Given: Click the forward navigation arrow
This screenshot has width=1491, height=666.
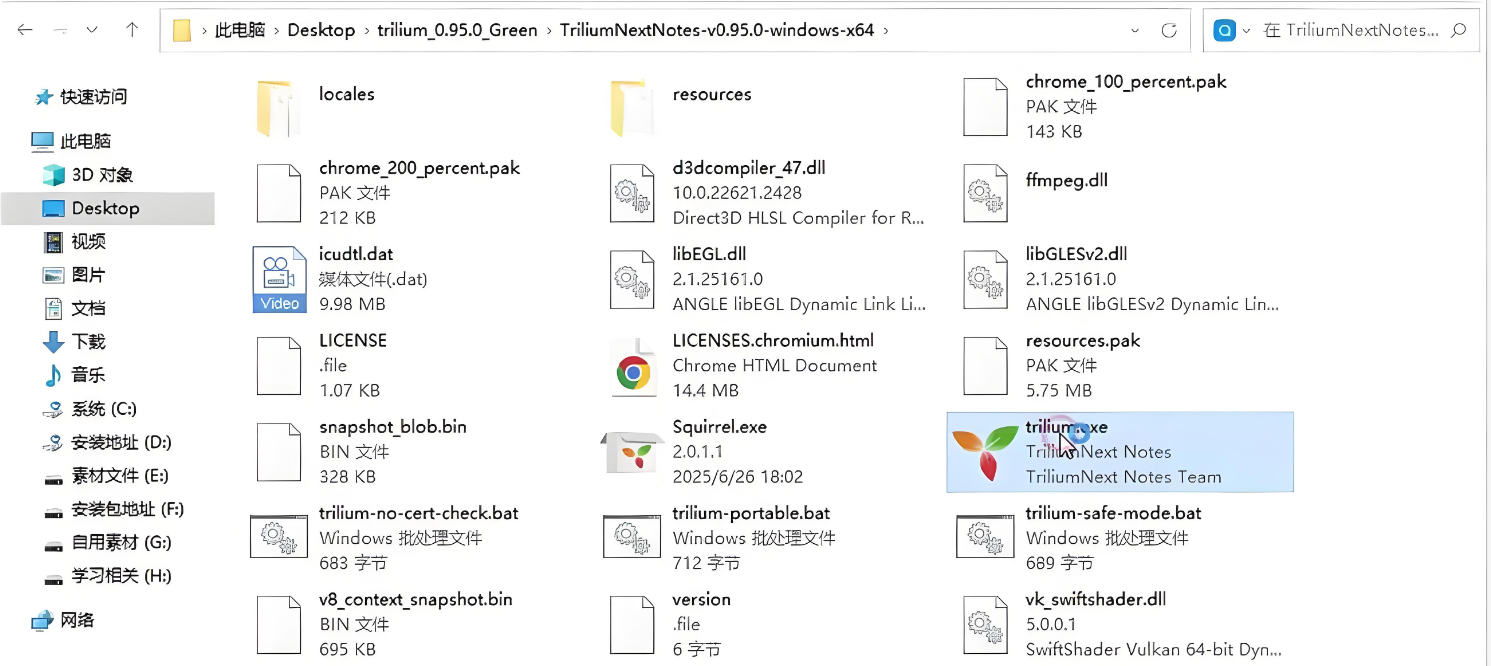Looking at the screenshot, I should click(60, 30).
